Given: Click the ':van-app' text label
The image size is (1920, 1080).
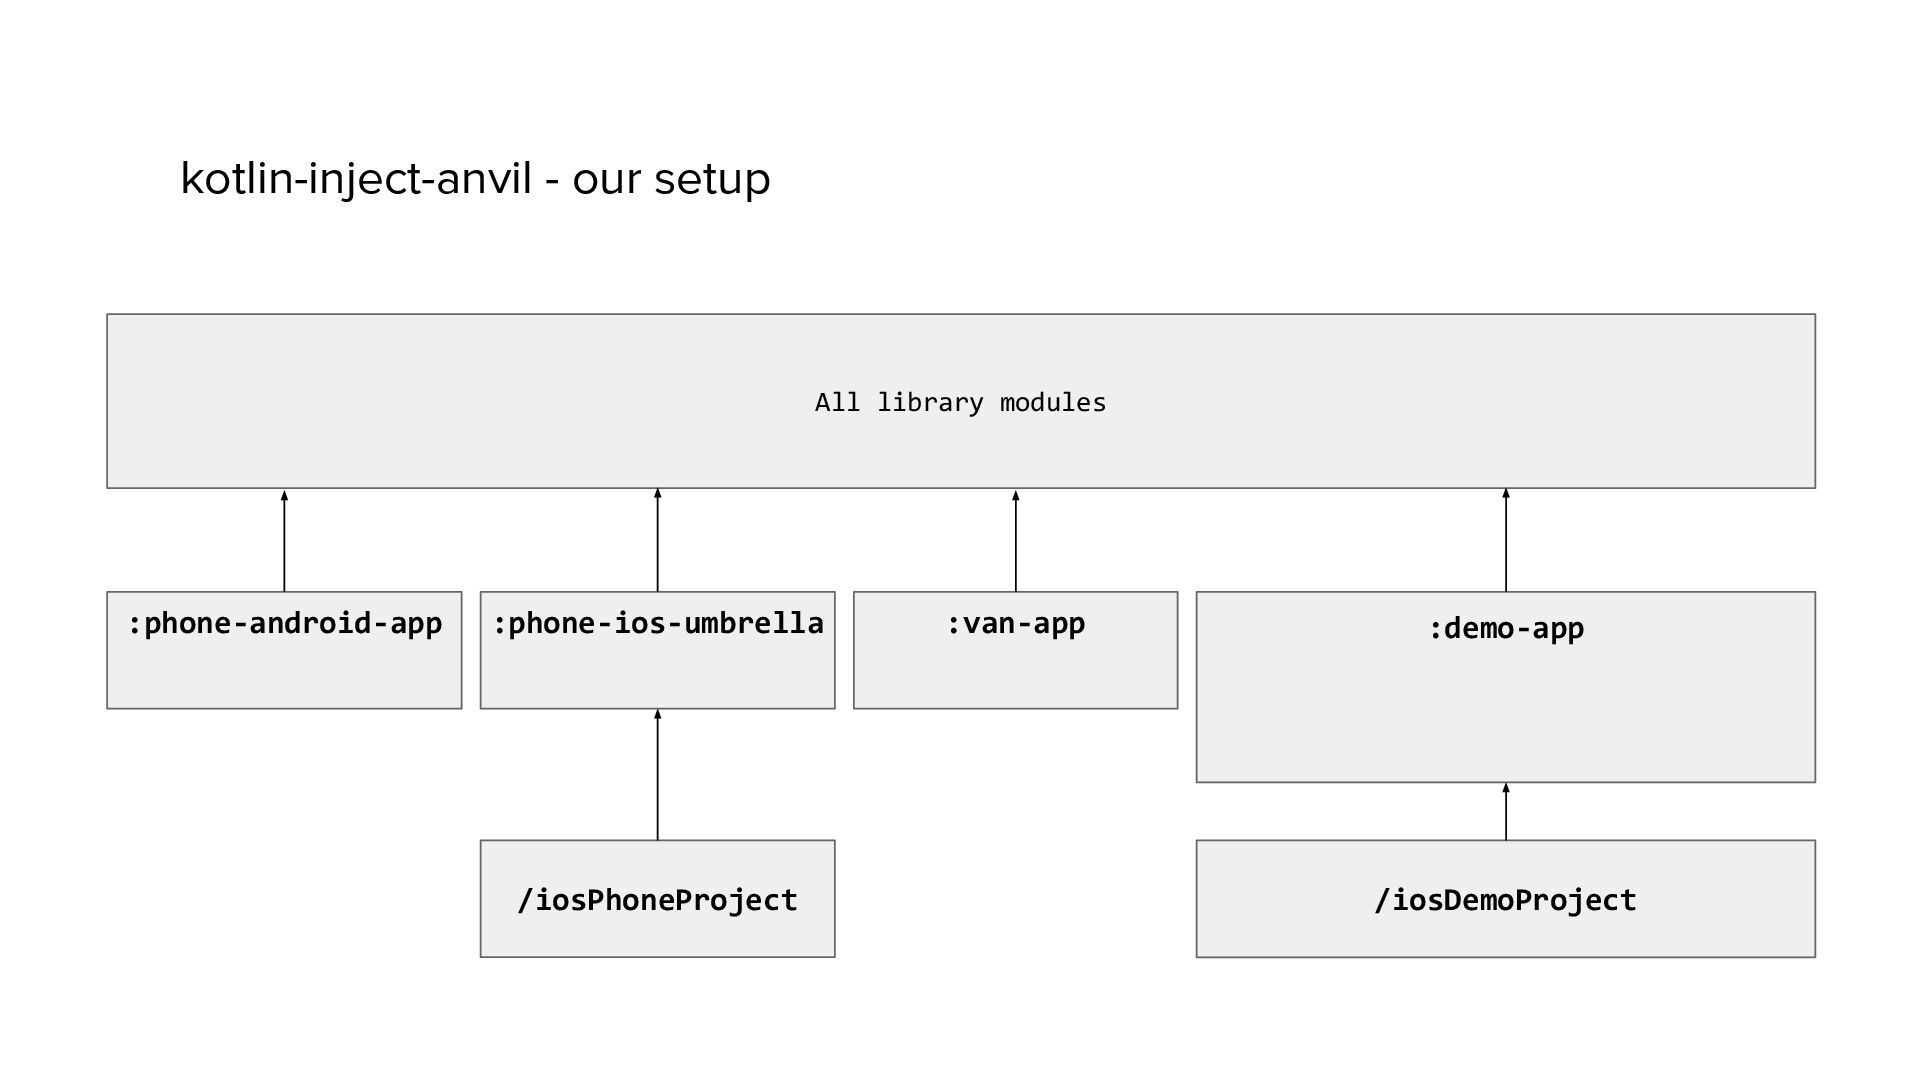Looking at the screenshot, I should click(1015, 624).
